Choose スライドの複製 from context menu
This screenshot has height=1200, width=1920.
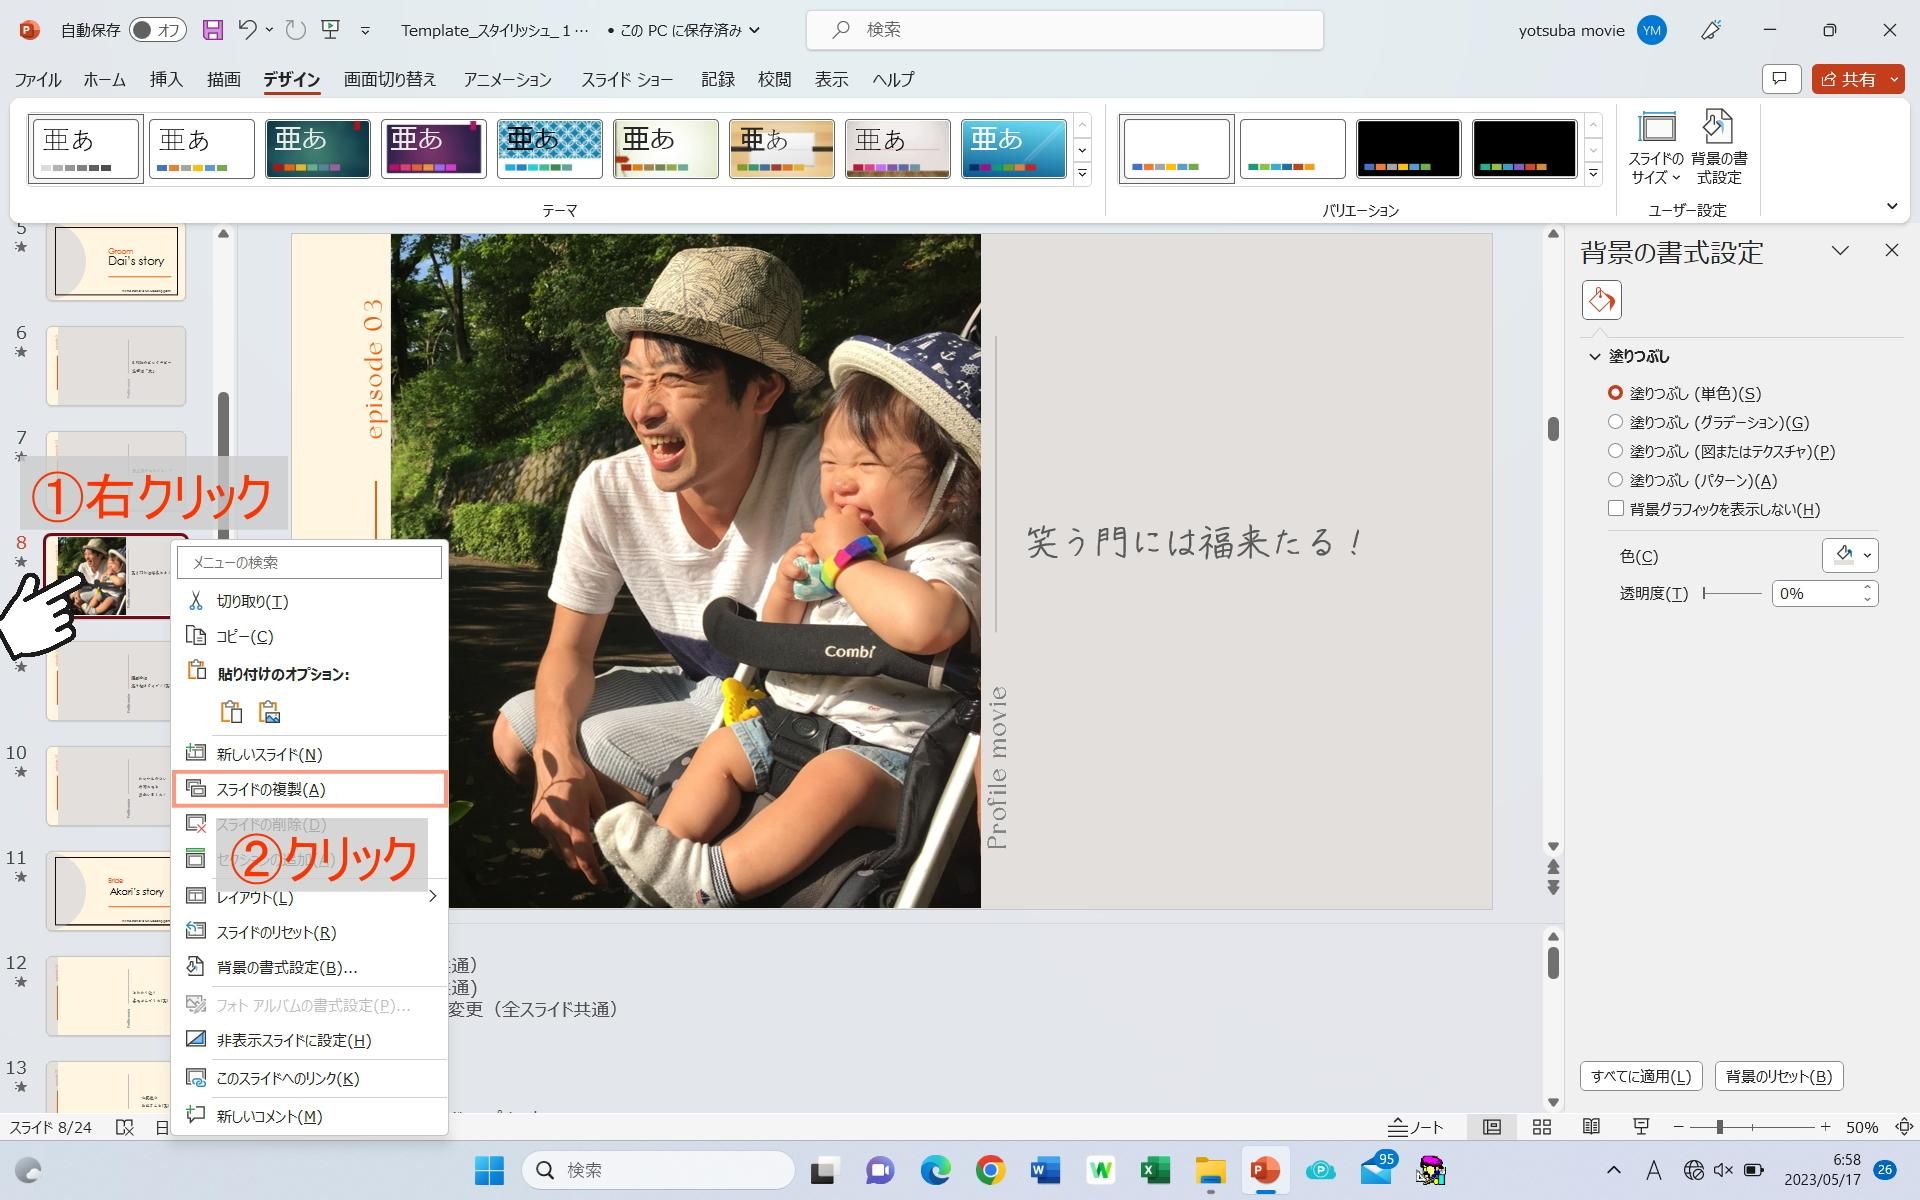point(310,789)
